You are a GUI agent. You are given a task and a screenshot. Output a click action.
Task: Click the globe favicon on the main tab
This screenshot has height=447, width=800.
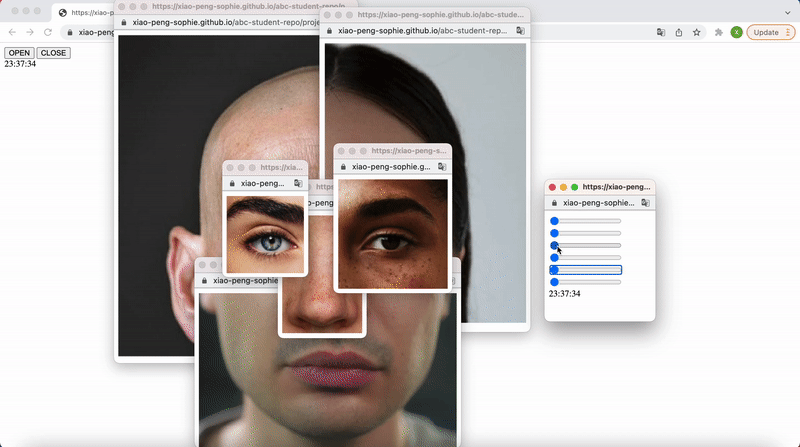click(x=63, y=13)
